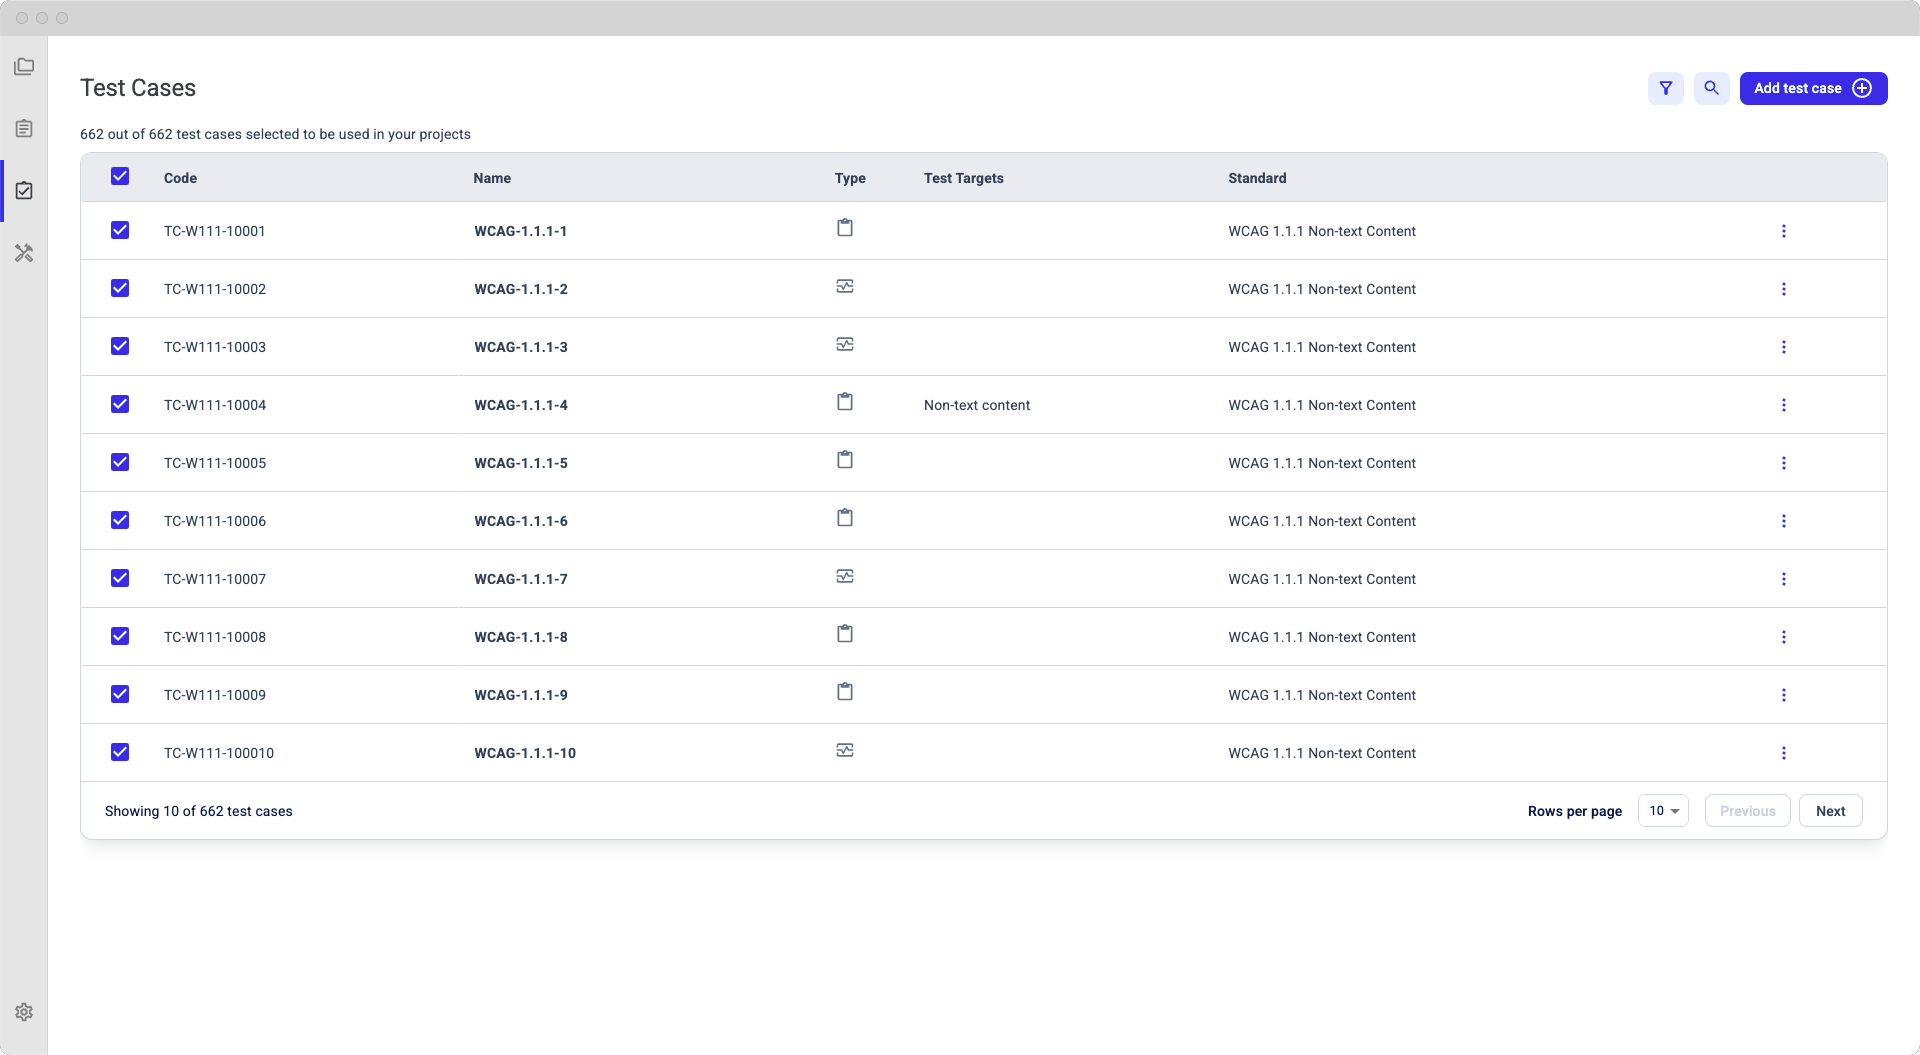Open more options for WCAG-1.1.1-9 row
This screenshot has height=1055, width=1920.
coord(1784,695)
